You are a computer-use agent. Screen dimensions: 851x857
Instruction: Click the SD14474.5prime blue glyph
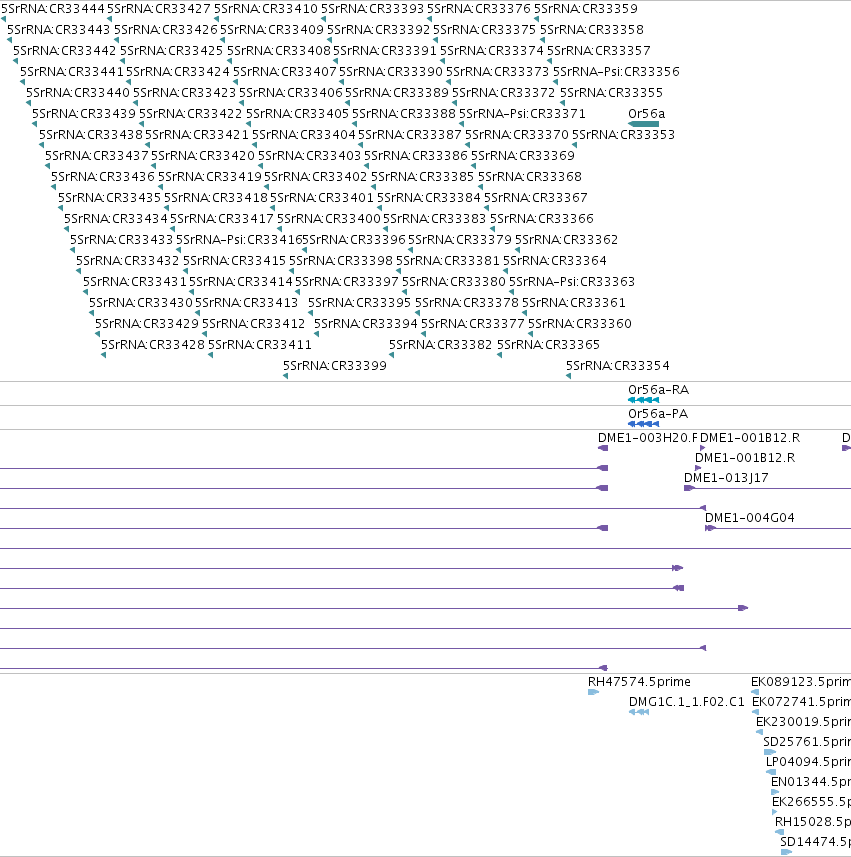point(787,852)
